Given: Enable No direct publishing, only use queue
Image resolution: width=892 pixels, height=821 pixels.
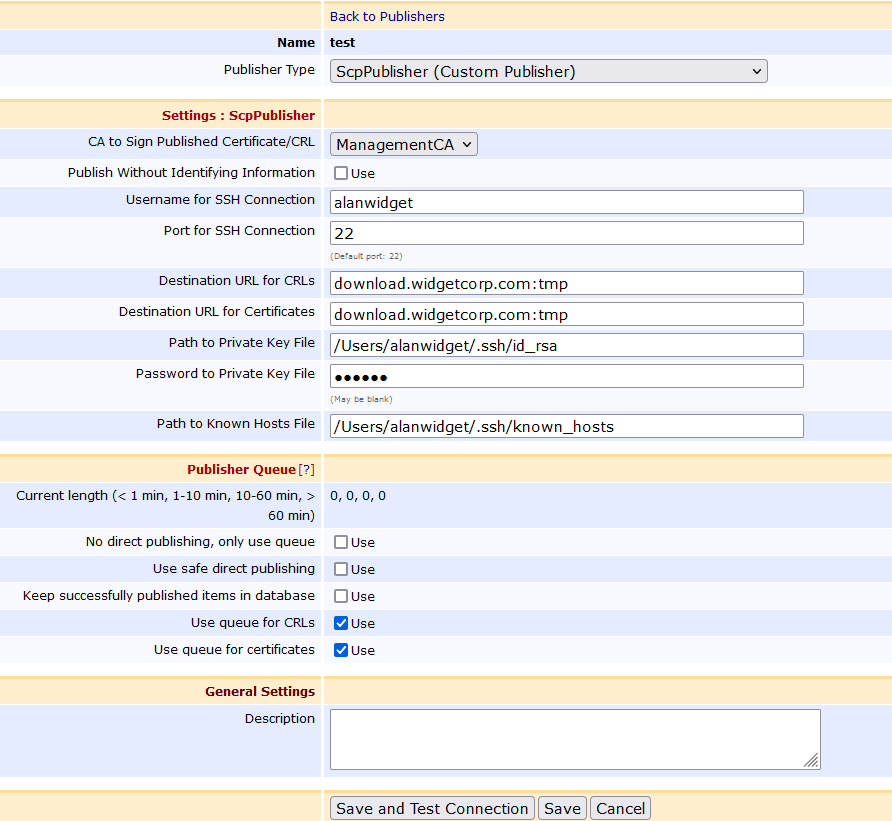Looking at the screenshot, I should (341, 542).
